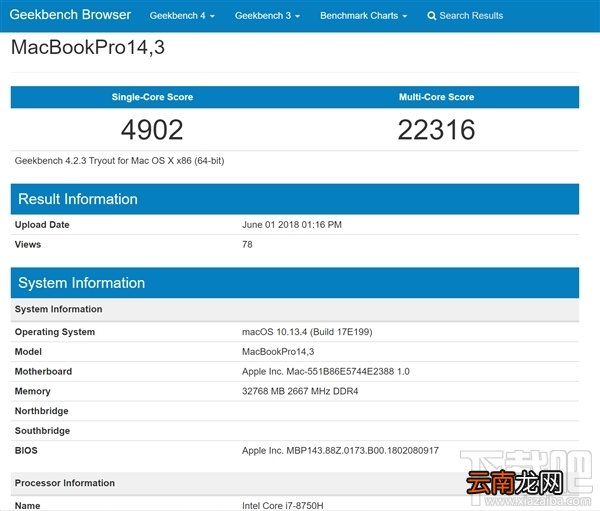
Task: Click the Northbridge label
Action: coord(41,411)
